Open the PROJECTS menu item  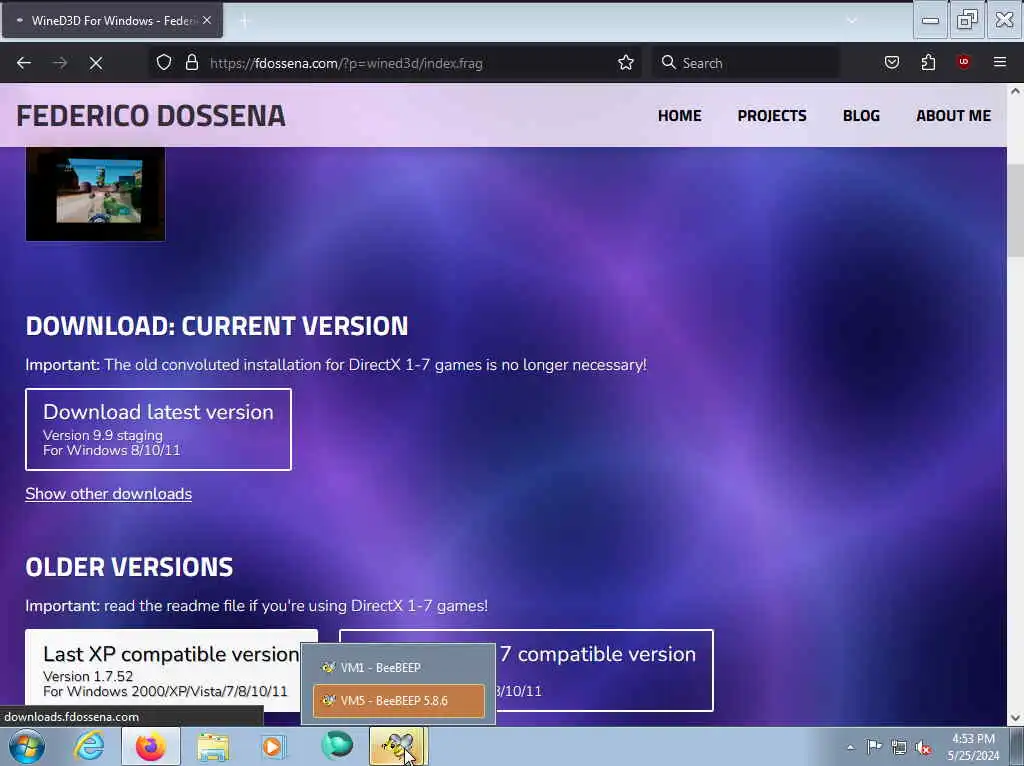tap(772, 116)
